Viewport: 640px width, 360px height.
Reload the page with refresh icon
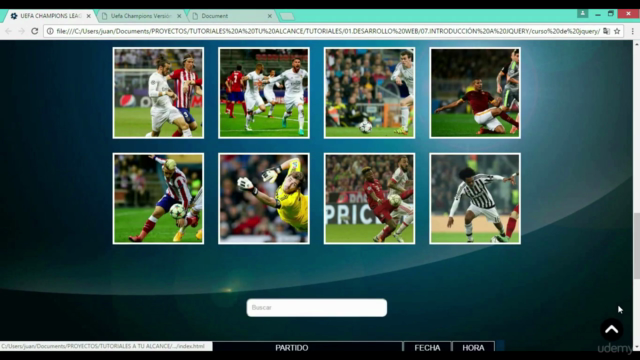(x=35, y=31)
